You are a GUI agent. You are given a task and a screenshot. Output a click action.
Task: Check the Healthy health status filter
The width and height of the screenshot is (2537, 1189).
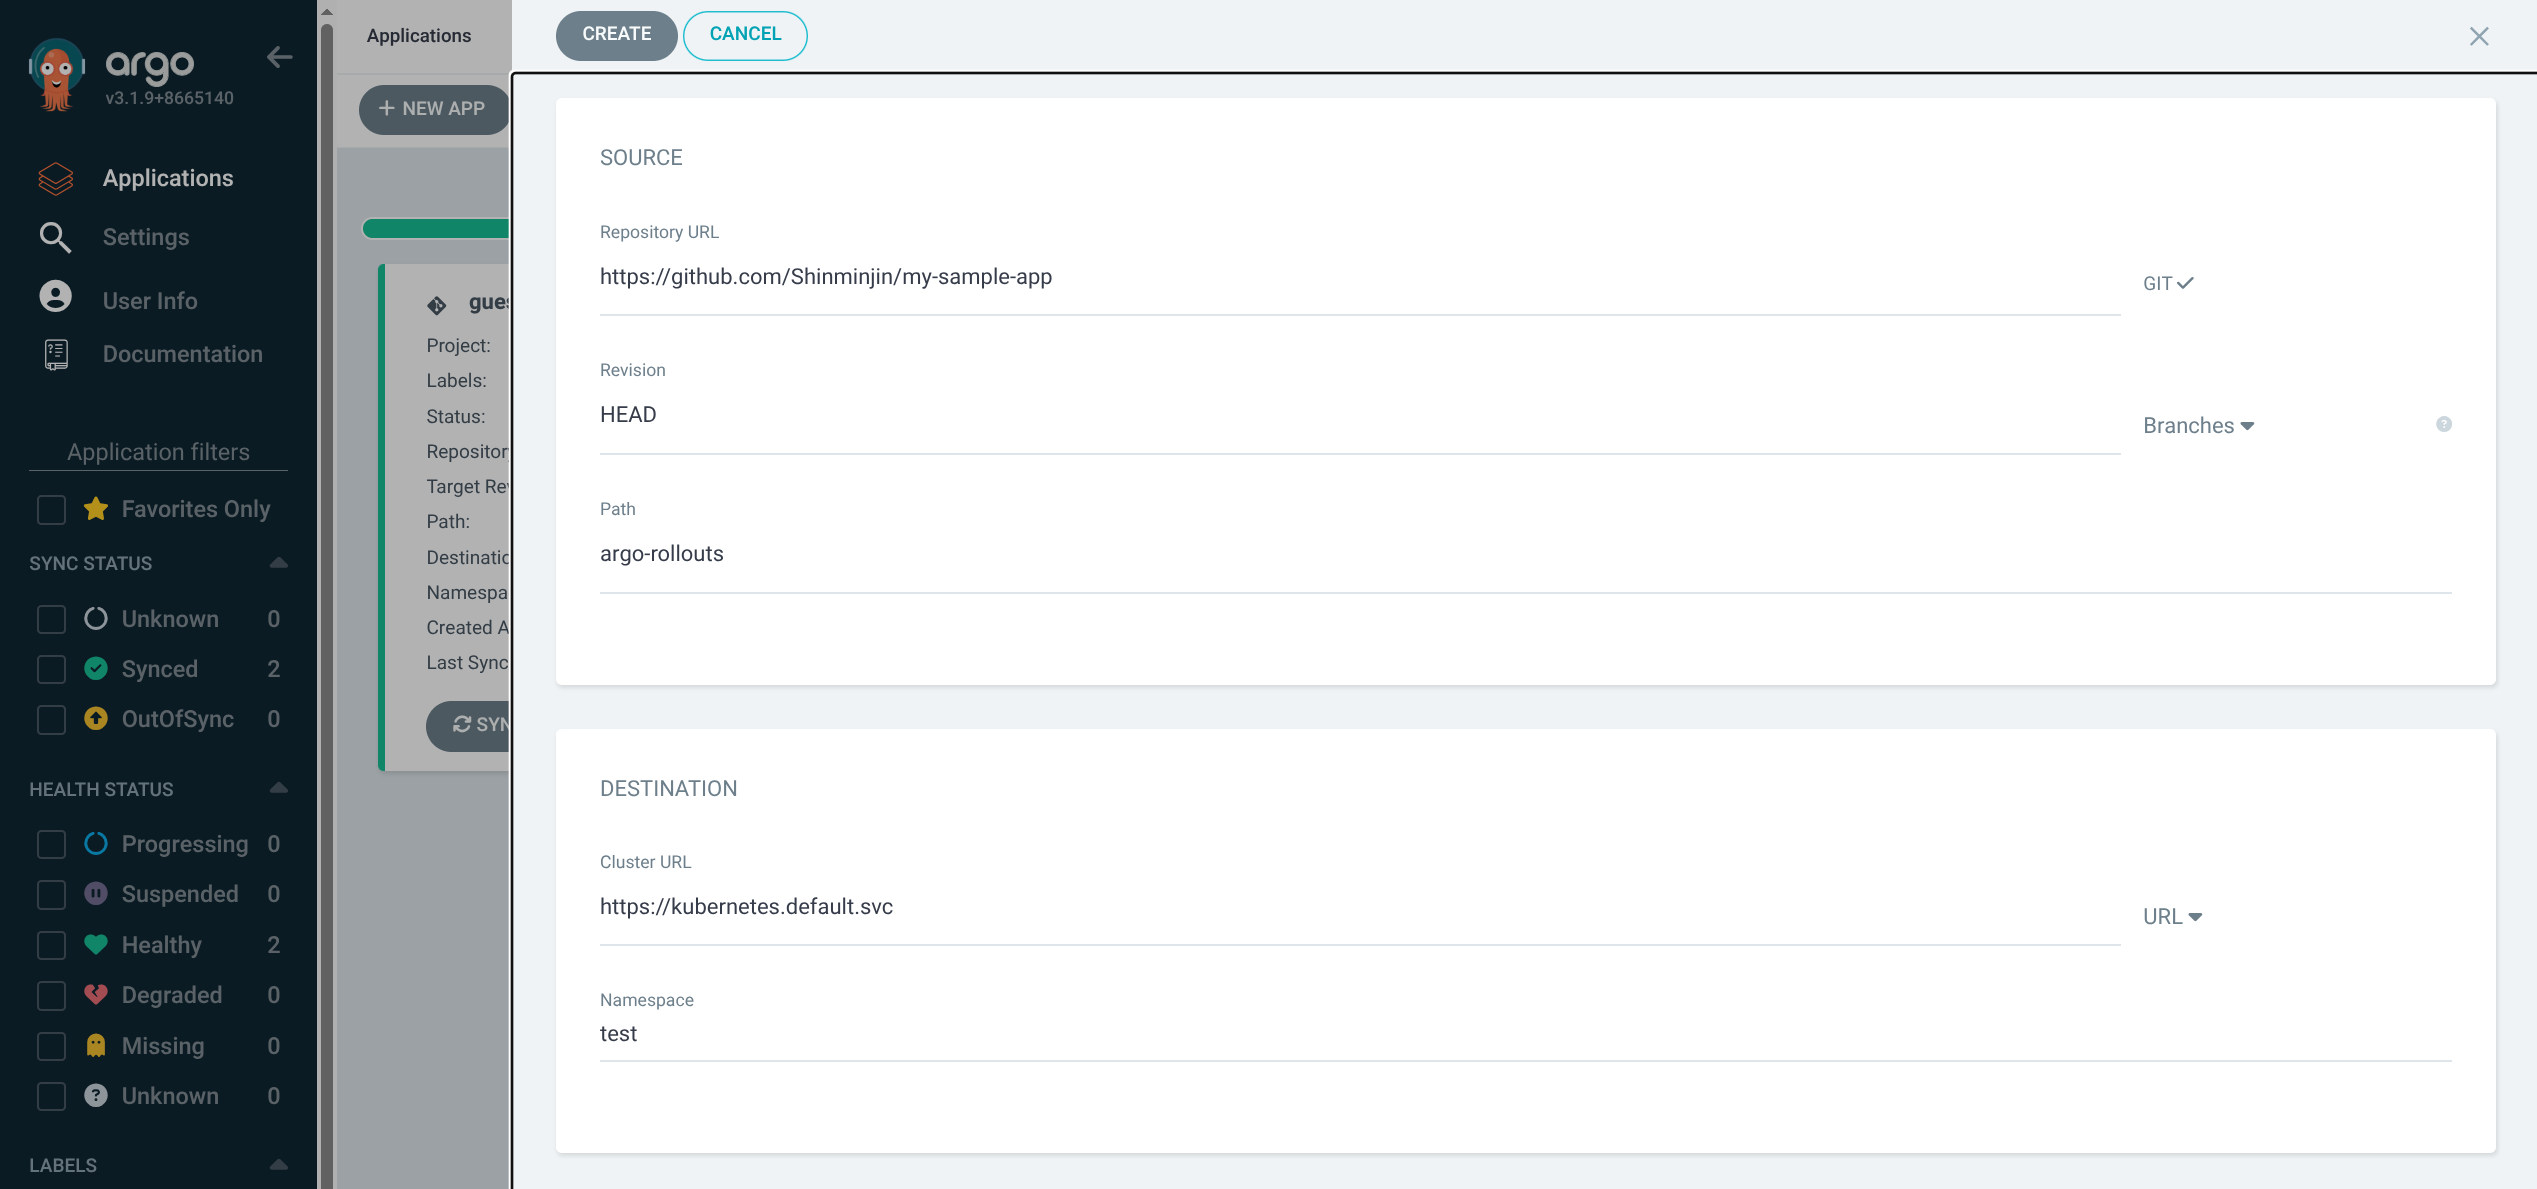click(51, 945)
